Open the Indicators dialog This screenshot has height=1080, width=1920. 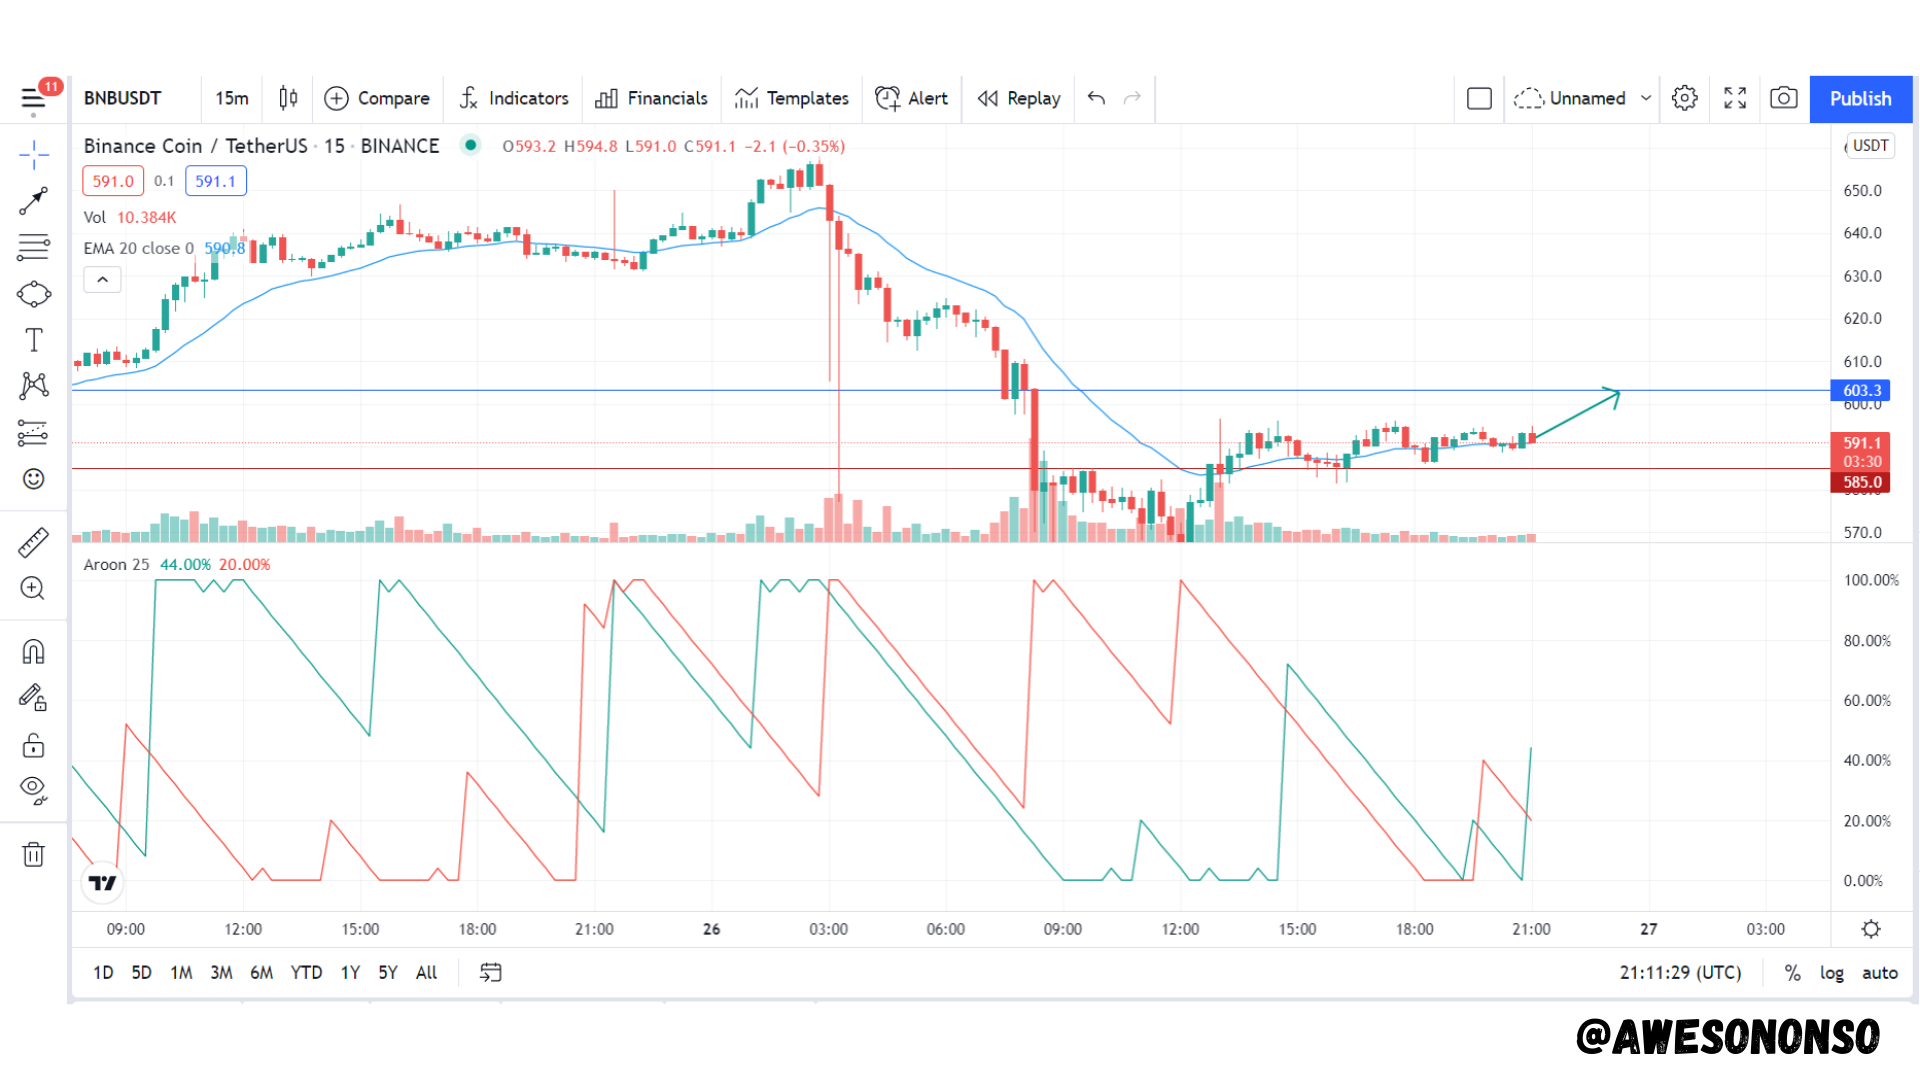[514, 98]
